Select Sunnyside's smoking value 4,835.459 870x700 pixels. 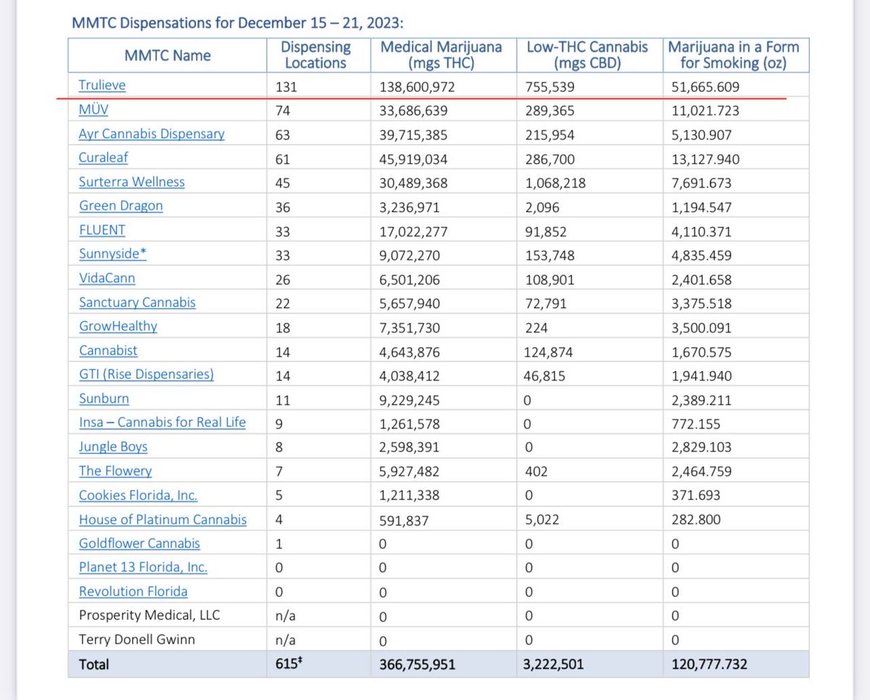click(x=701, y=256)
